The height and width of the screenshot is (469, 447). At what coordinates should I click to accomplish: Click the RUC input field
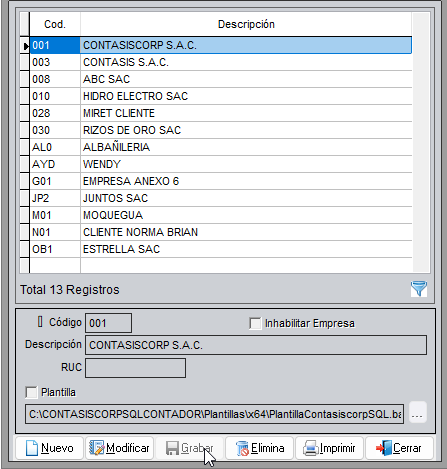pos(135,368)
